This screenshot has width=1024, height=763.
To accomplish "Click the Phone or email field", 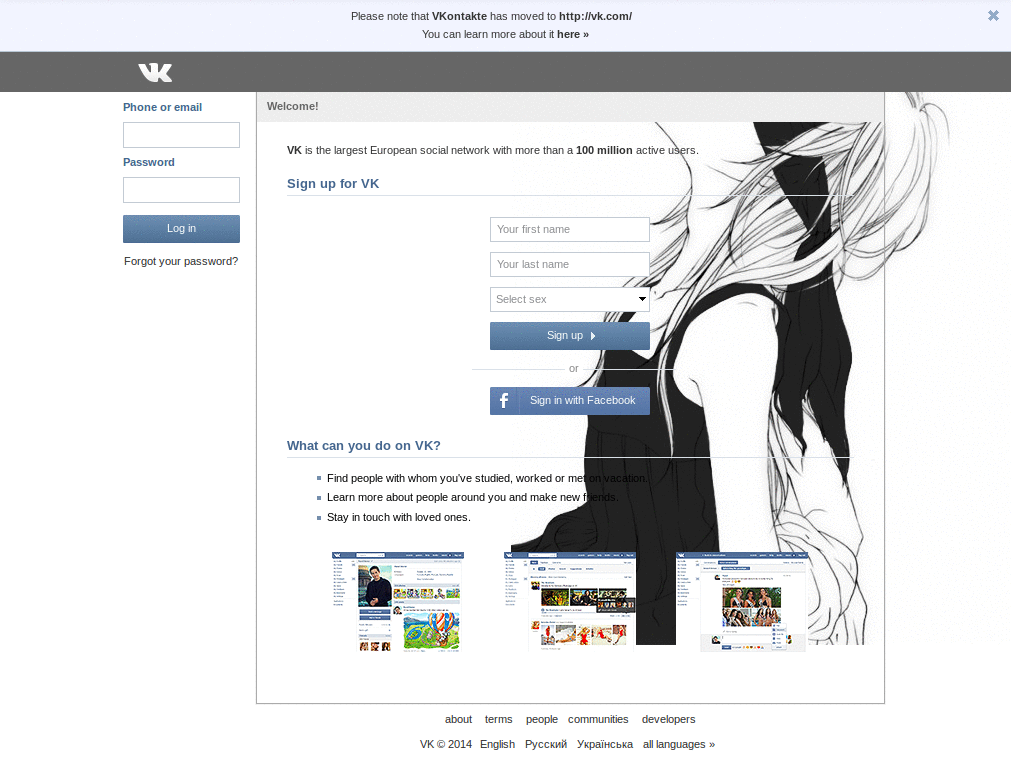I will pyautogui.click(x=181, y=134).
